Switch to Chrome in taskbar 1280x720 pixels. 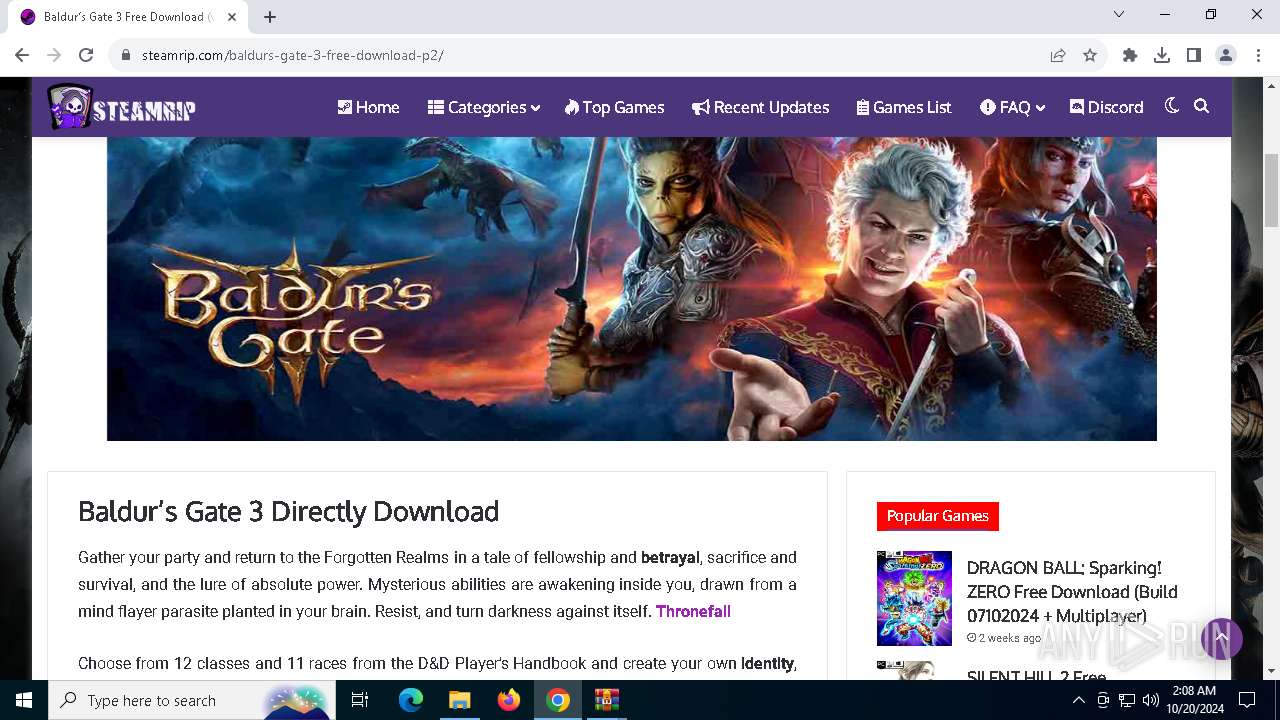pyautogui.click(x=558, y=700)
